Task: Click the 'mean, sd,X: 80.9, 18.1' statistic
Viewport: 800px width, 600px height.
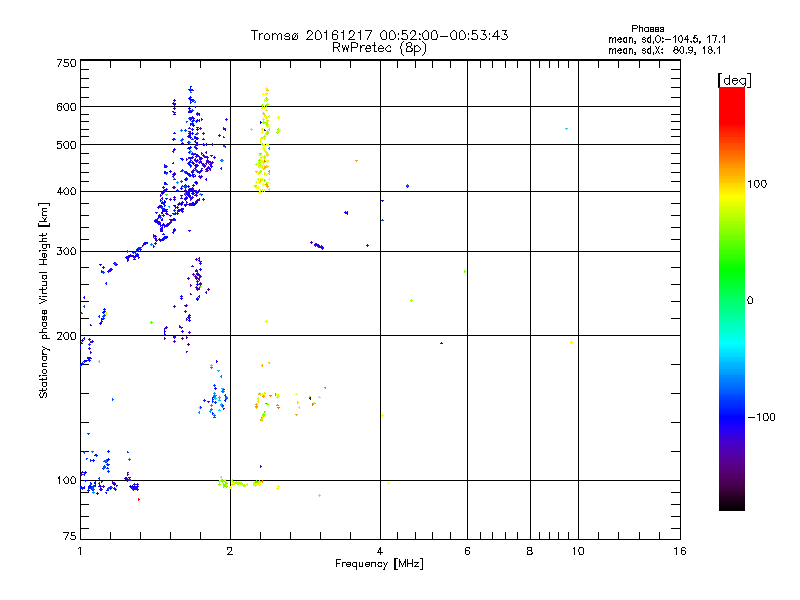Action: coord(664,51)
